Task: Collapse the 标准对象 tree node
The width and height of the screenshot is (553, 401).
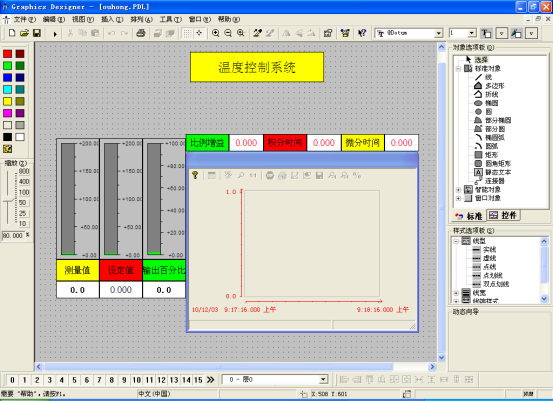Action: pos(458,68)
